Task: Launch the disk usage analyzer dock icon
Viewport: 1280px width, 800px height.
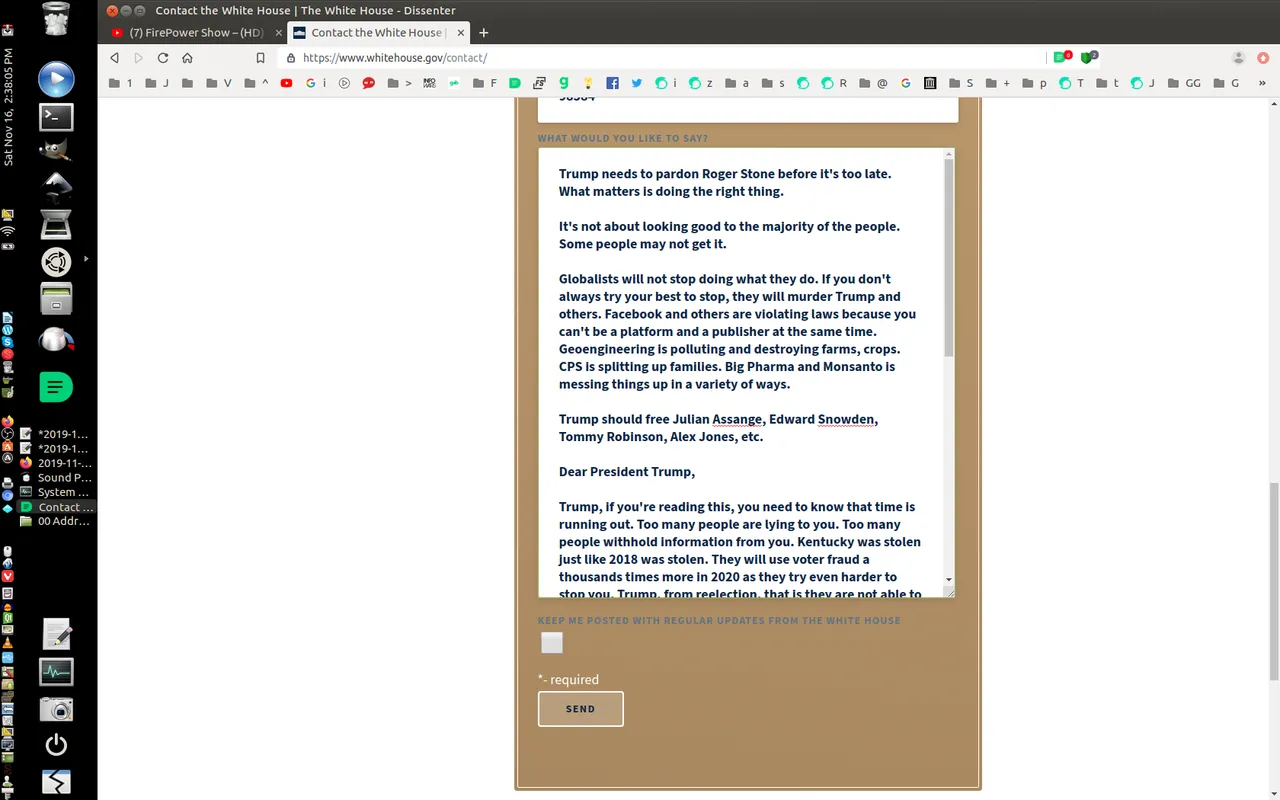Action: pos(56,340)
